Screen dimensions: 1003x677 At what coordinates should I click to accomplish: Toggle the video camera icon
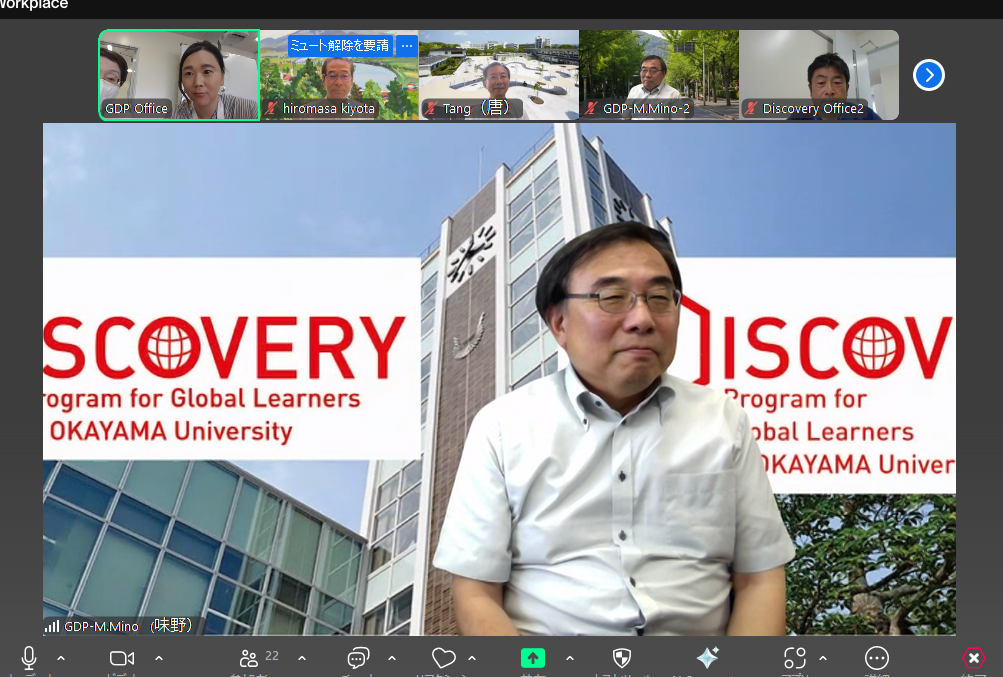point(122,658)
